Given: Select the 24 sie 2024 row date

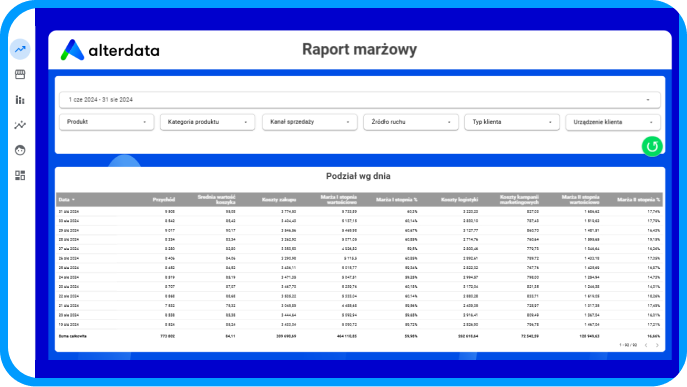Looking at the screenshot, I should coord(69,277).
